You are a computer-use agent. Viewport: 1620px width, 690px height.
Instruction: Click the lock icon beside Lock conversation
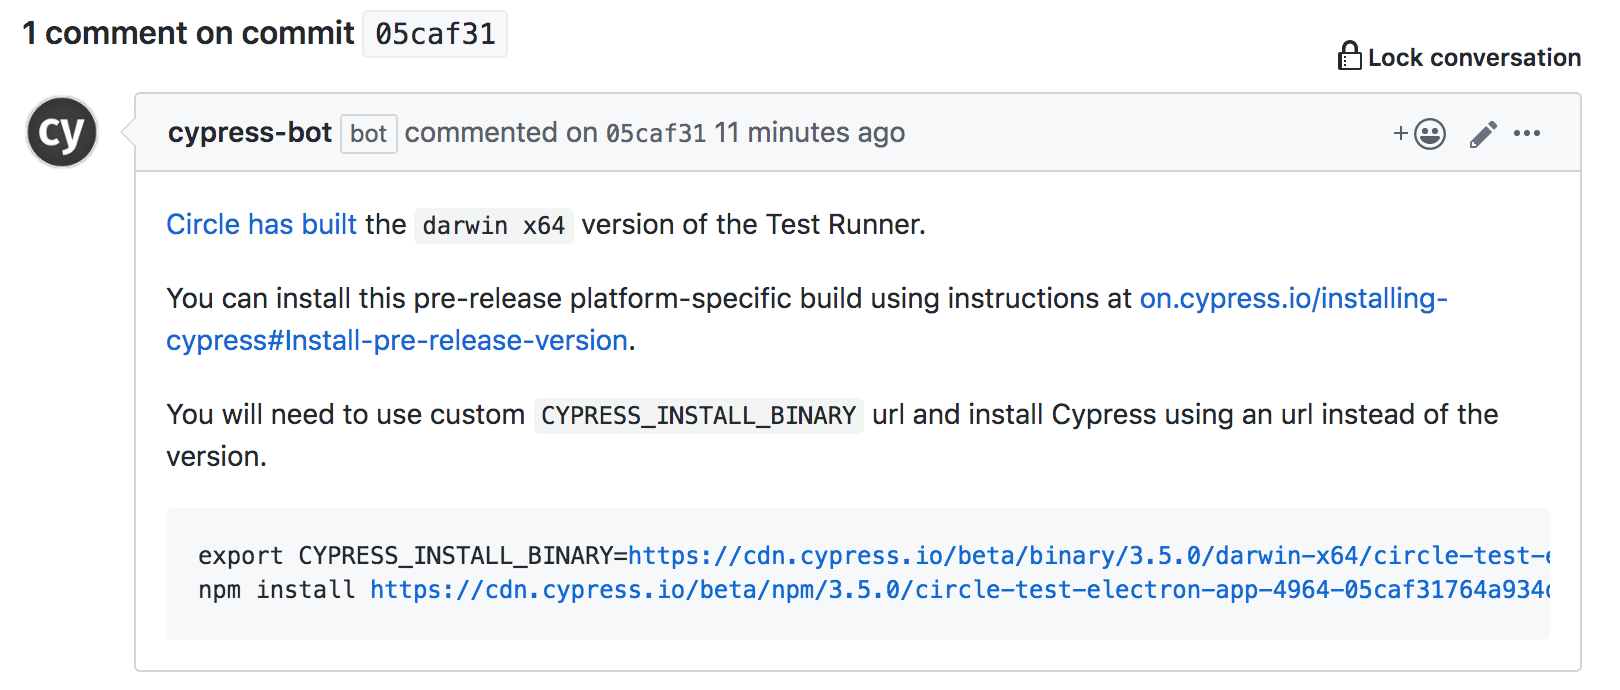click(1349, 55)
